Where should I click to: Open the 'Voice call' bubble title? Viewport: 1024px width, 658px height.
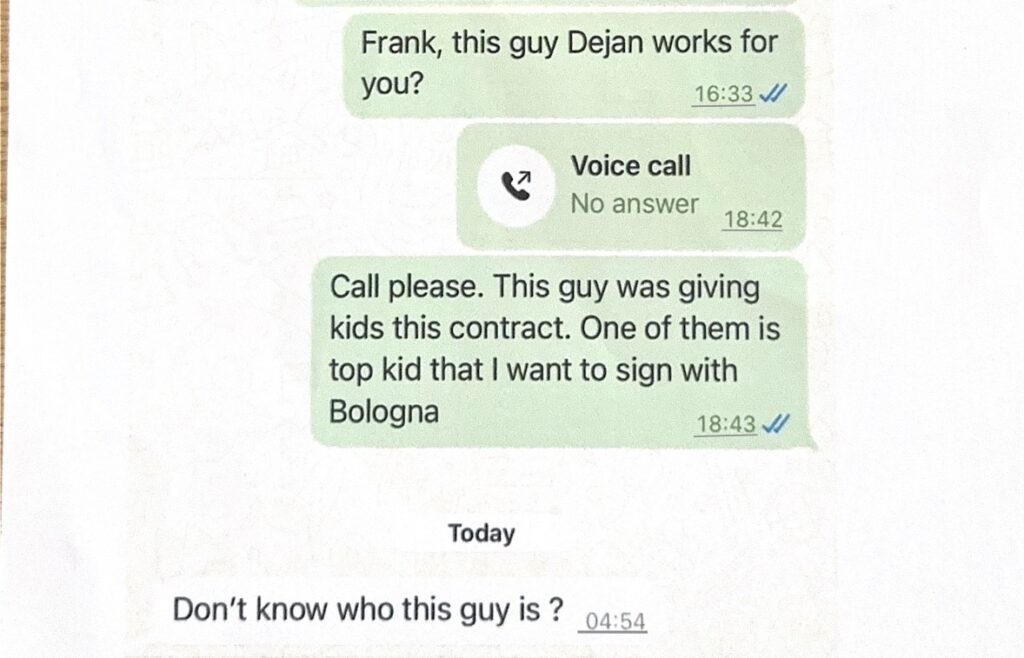pyautogui.click(x=631, y=166)
